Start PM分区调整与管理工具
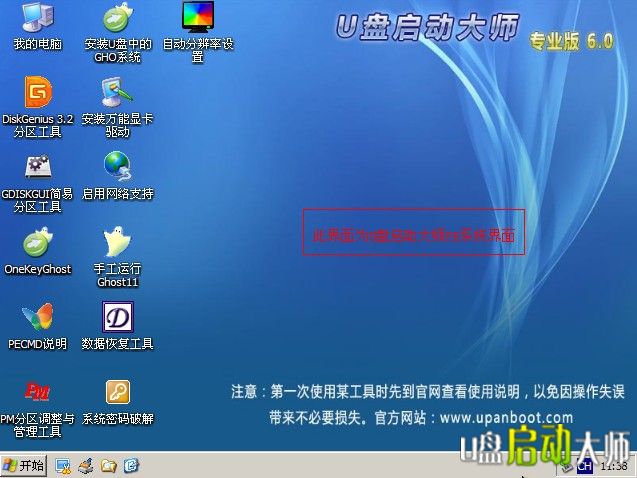The image size is (637, 478). pyautogui.click(x=37, y=392)
